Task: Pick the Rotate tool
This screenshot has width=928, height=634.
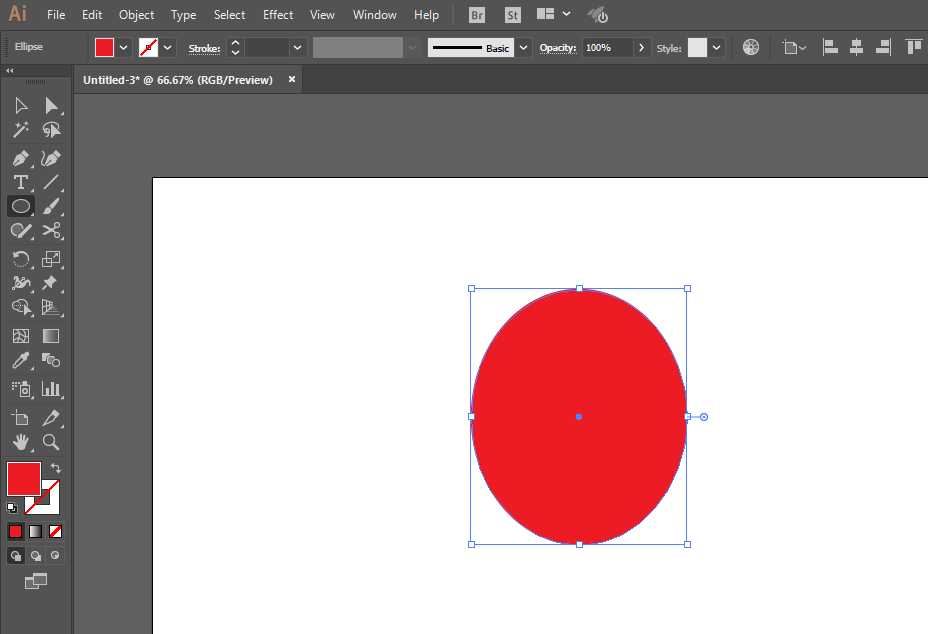Action: tap(20, 258)
